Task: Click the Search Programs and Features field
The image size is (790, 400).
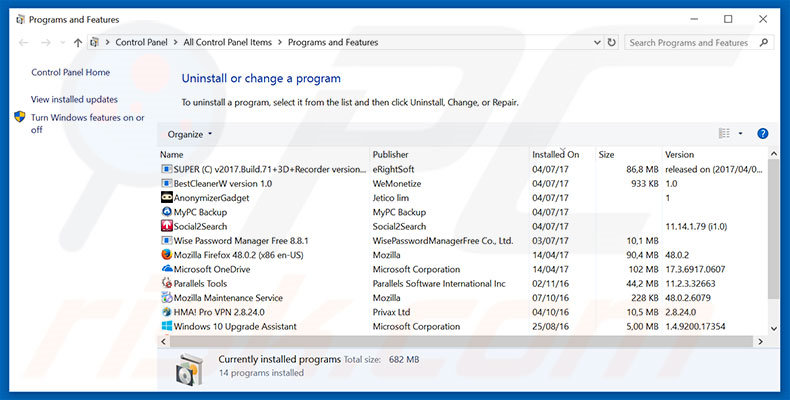Action: coord(688,43)
